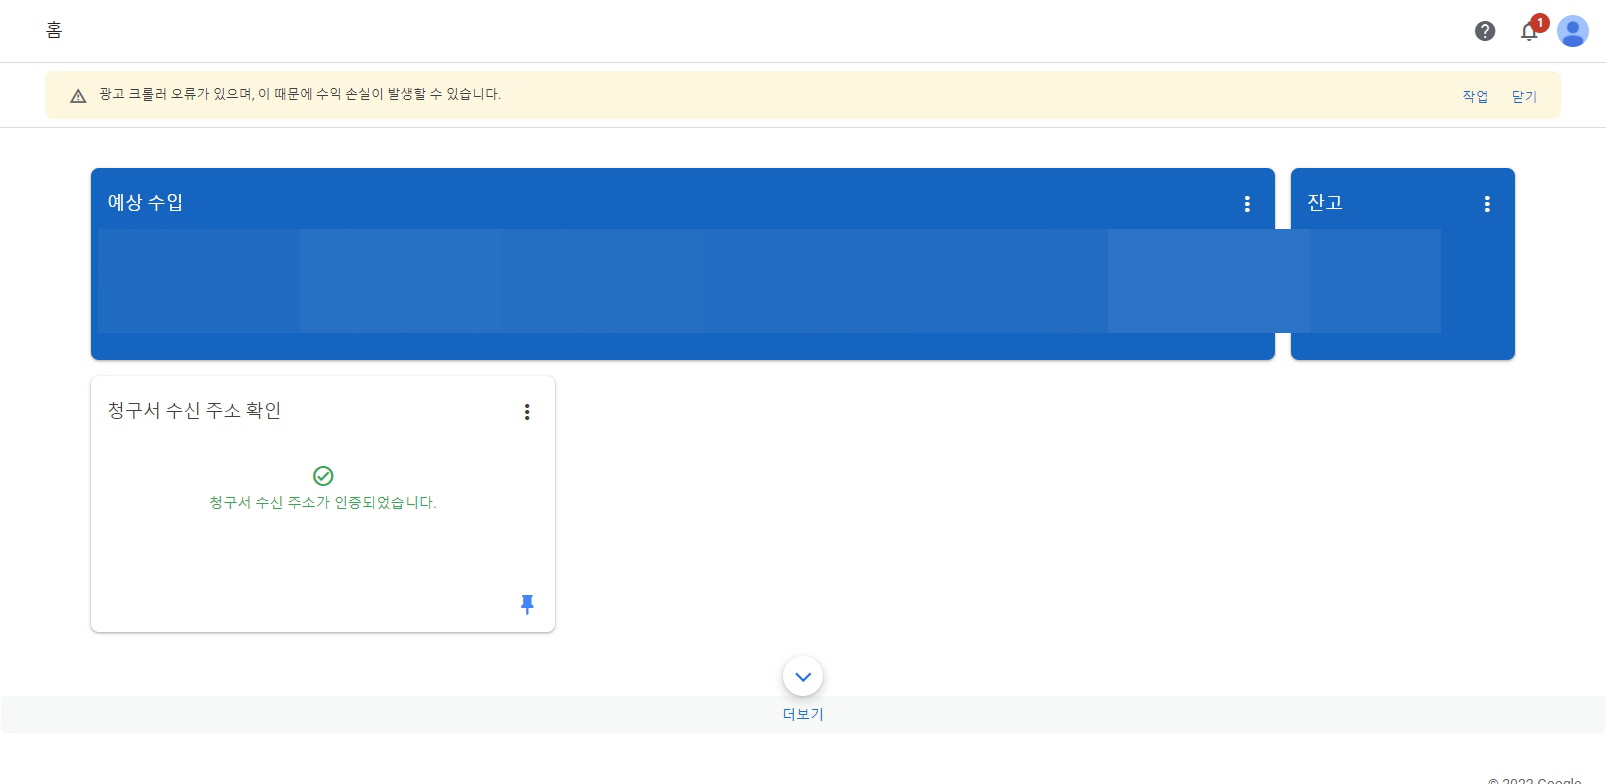This screenshot has height=784, width=1606.
Task: Click the 홈 page title
Action: pos(54,30)
